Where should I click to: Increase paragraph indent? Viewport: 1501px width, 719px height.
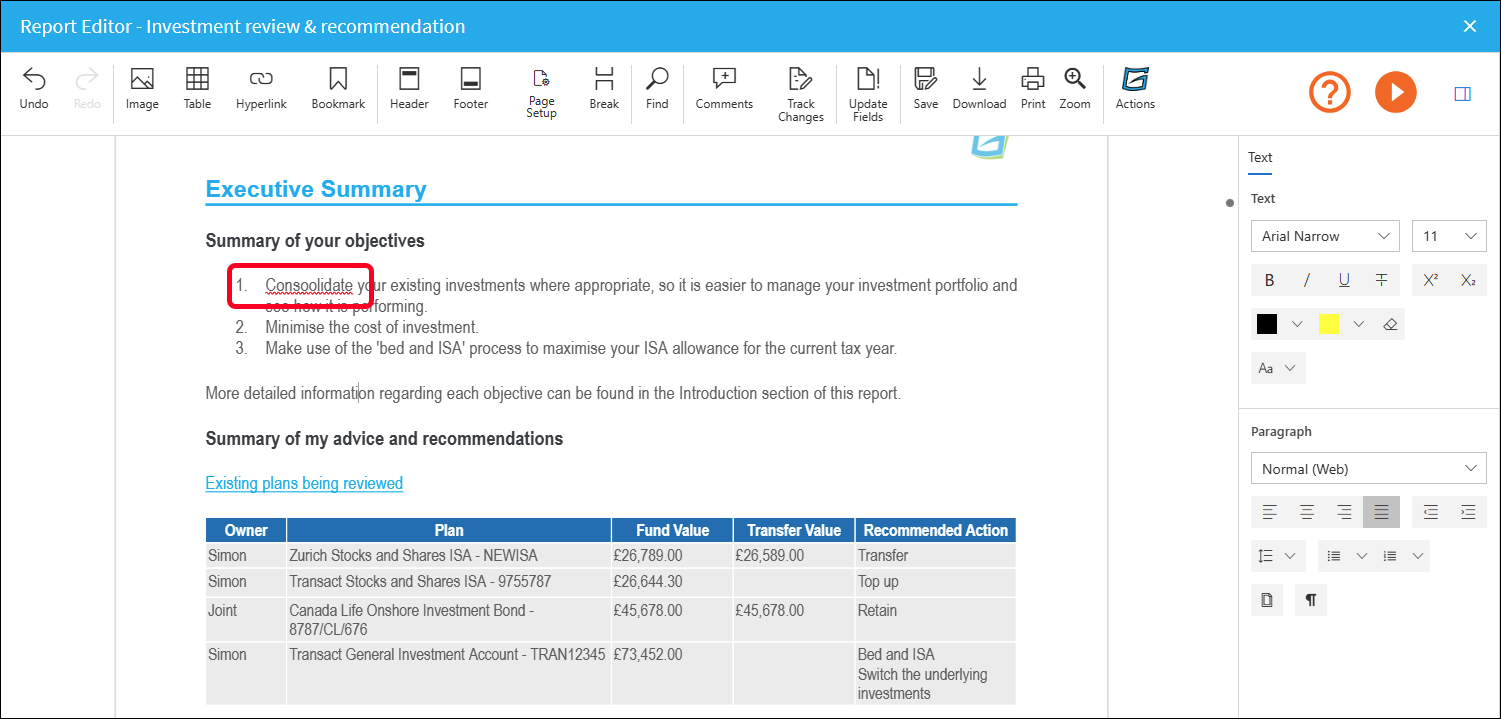pyautogui.click(x=1468, y=512)
